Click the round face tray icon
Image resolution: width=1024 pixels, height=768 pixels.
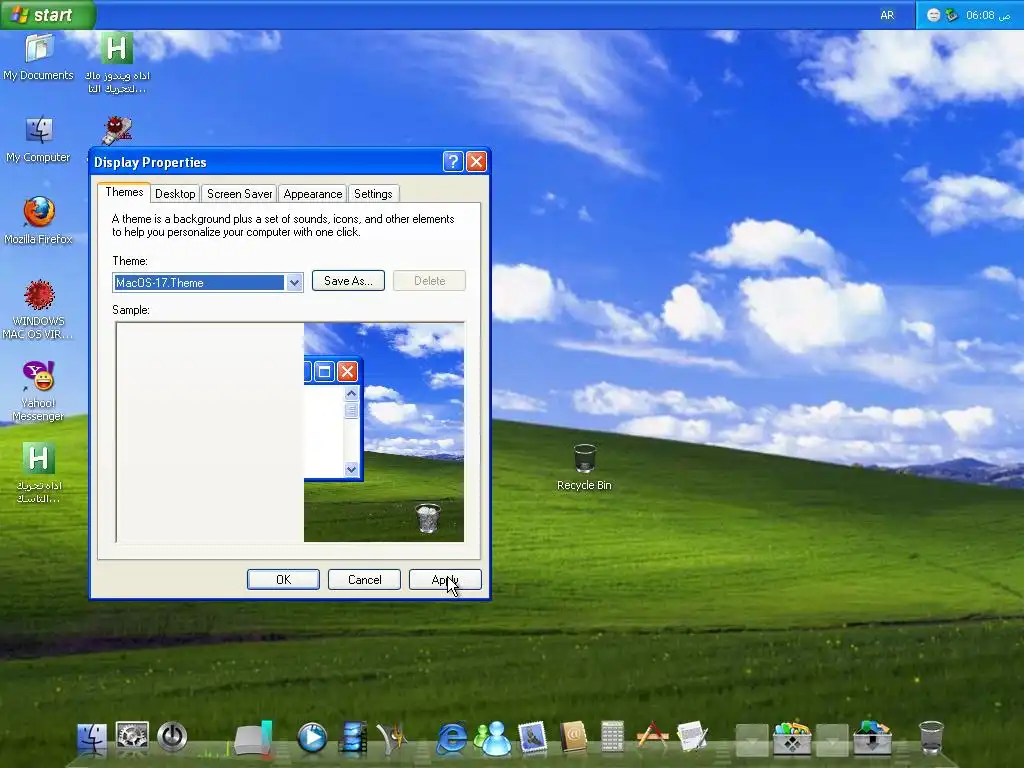(x=934, y=15)
